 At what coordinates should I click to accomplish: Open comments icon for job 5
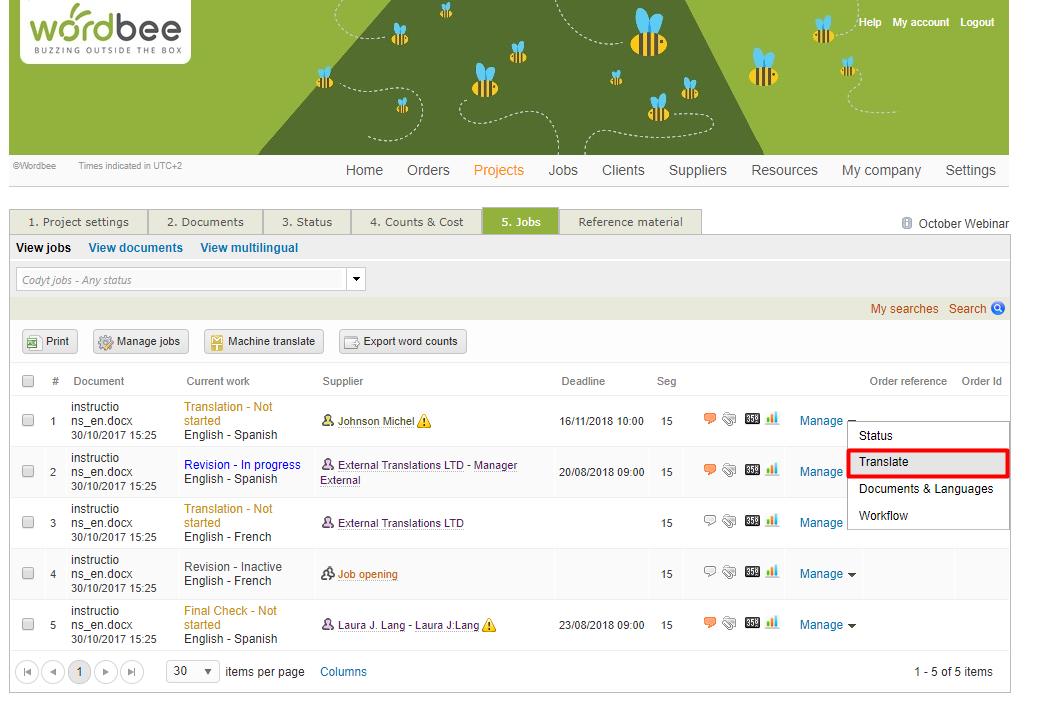pyautogui.click(x=710, y=623)
